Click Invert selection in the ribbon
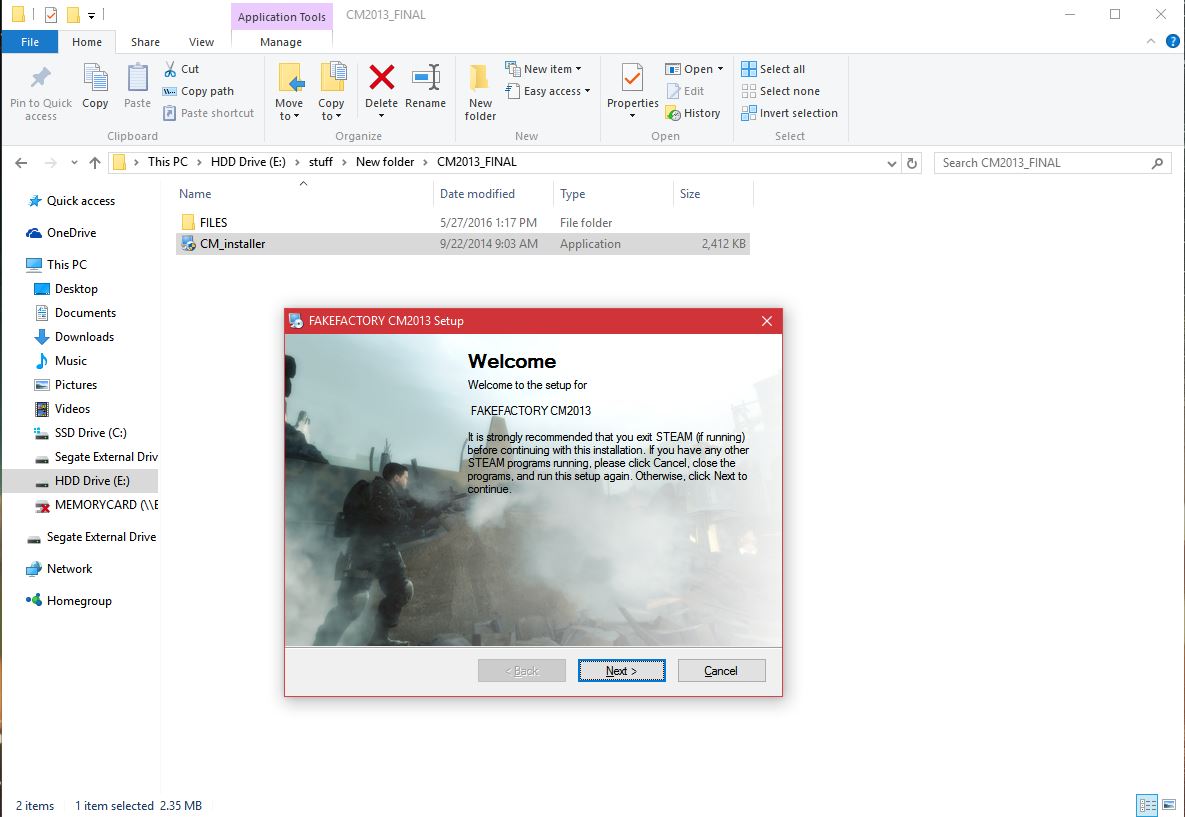The width and height of the screenshot is (1185, 817). tap(790, 113)
